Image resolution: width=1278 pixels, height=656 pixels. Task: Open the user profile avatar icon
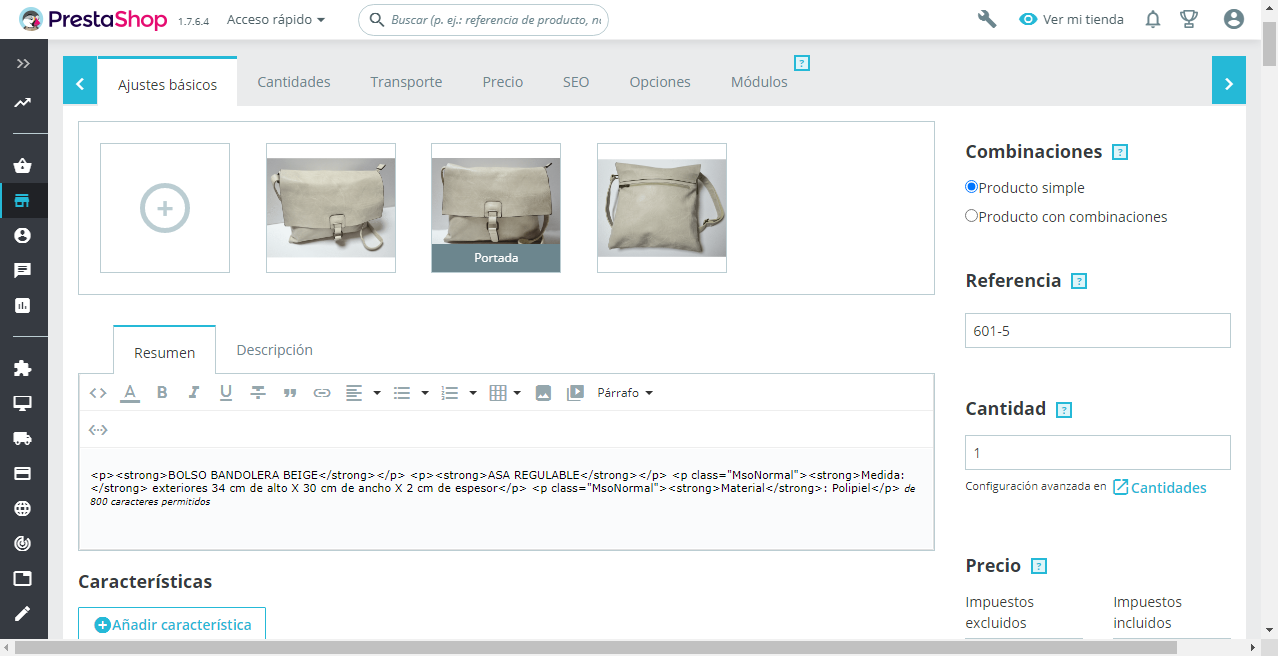tap(1233, 19)
